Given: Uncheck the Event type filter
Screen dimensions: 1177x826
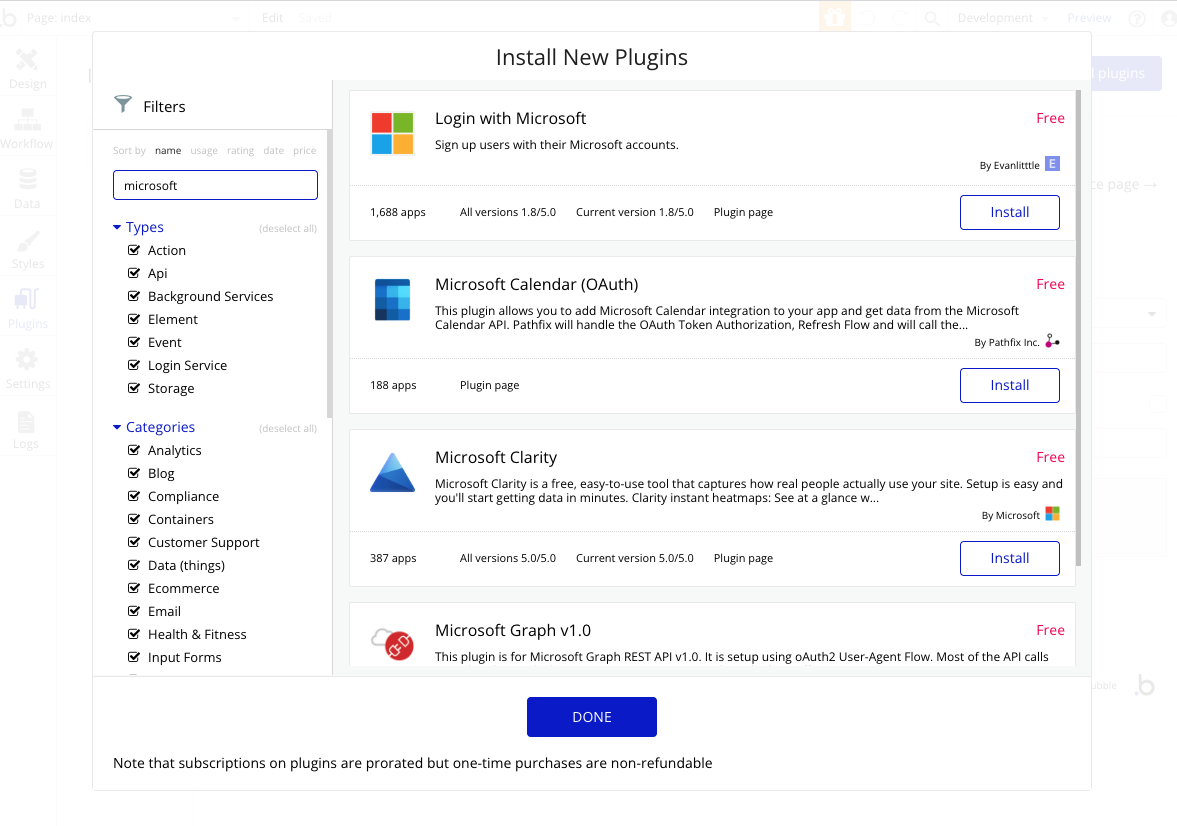Looking at the screenshot, I should (x=134, y=342).
